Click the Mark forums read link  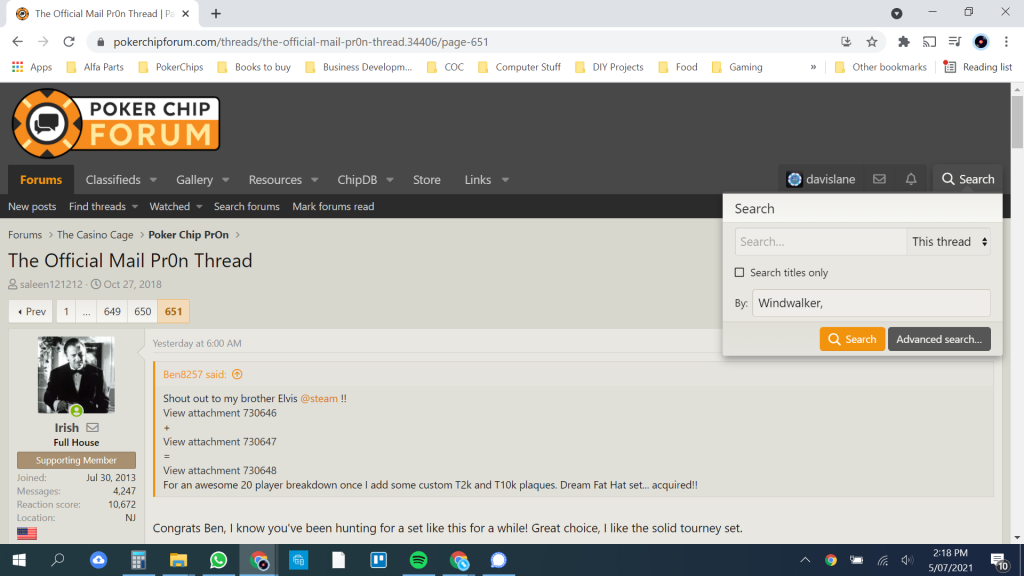tap(333, 207)
